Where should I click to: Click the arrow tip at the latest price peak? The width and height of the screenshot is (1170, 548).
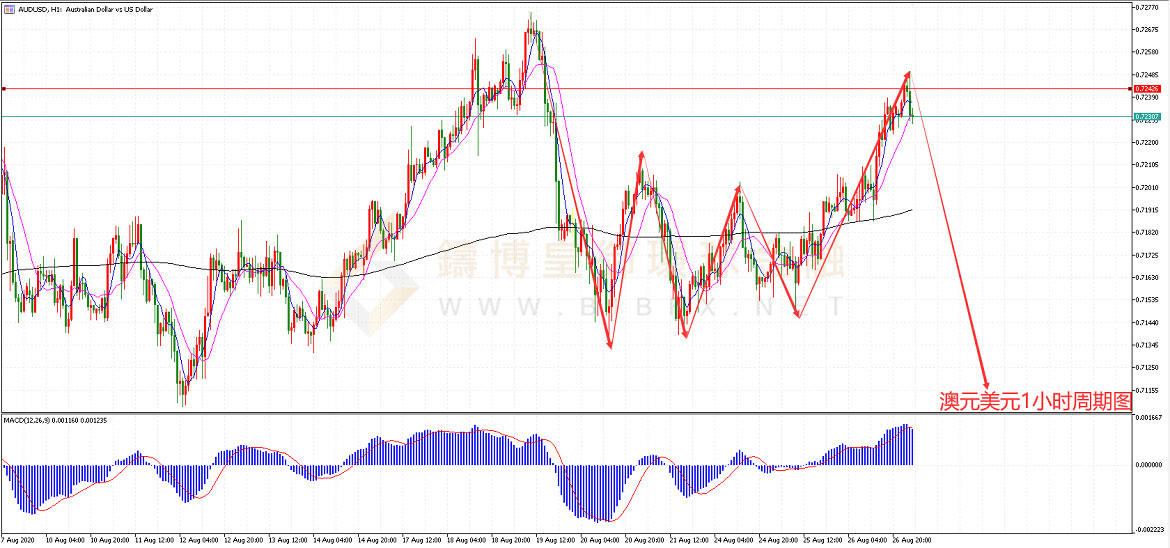[909, 73]
